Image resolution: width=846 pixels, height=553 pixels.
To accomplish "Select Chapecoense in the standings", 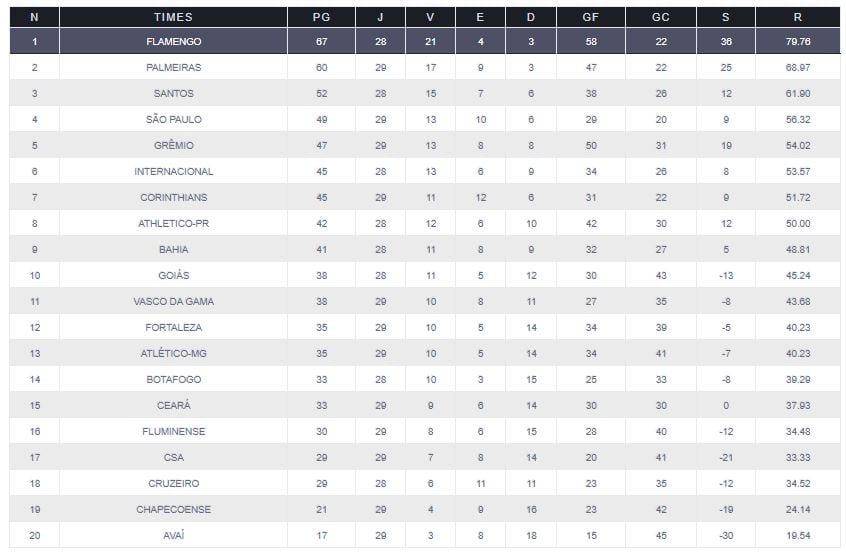I will coord(173,509).
